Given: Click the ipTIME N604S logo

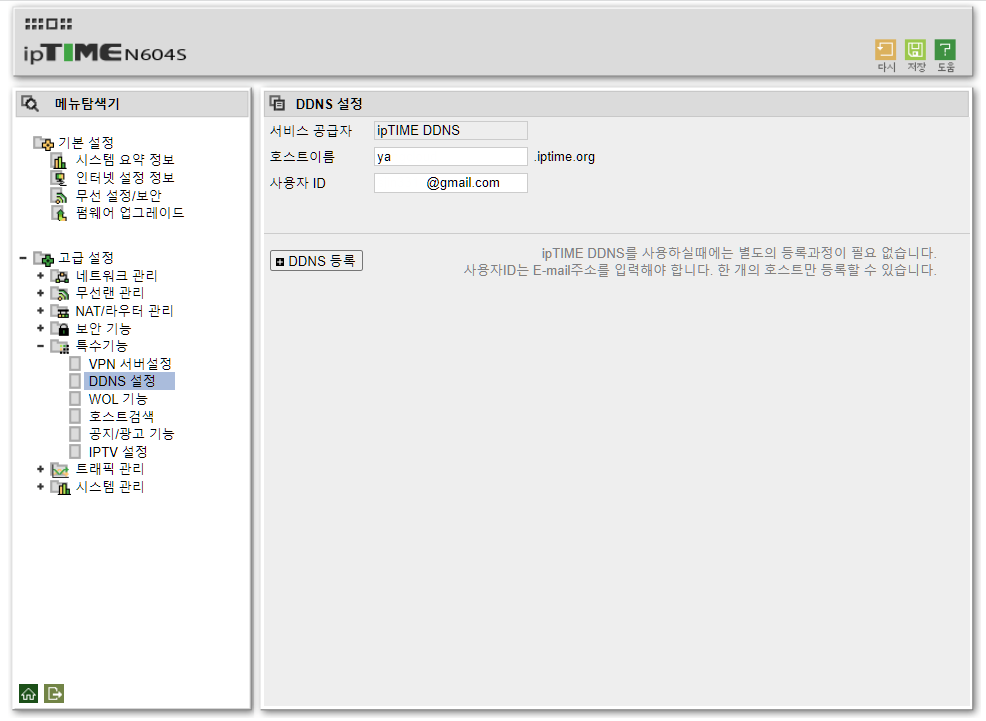Looking at the screenshot, I should (x=105, y=52).
